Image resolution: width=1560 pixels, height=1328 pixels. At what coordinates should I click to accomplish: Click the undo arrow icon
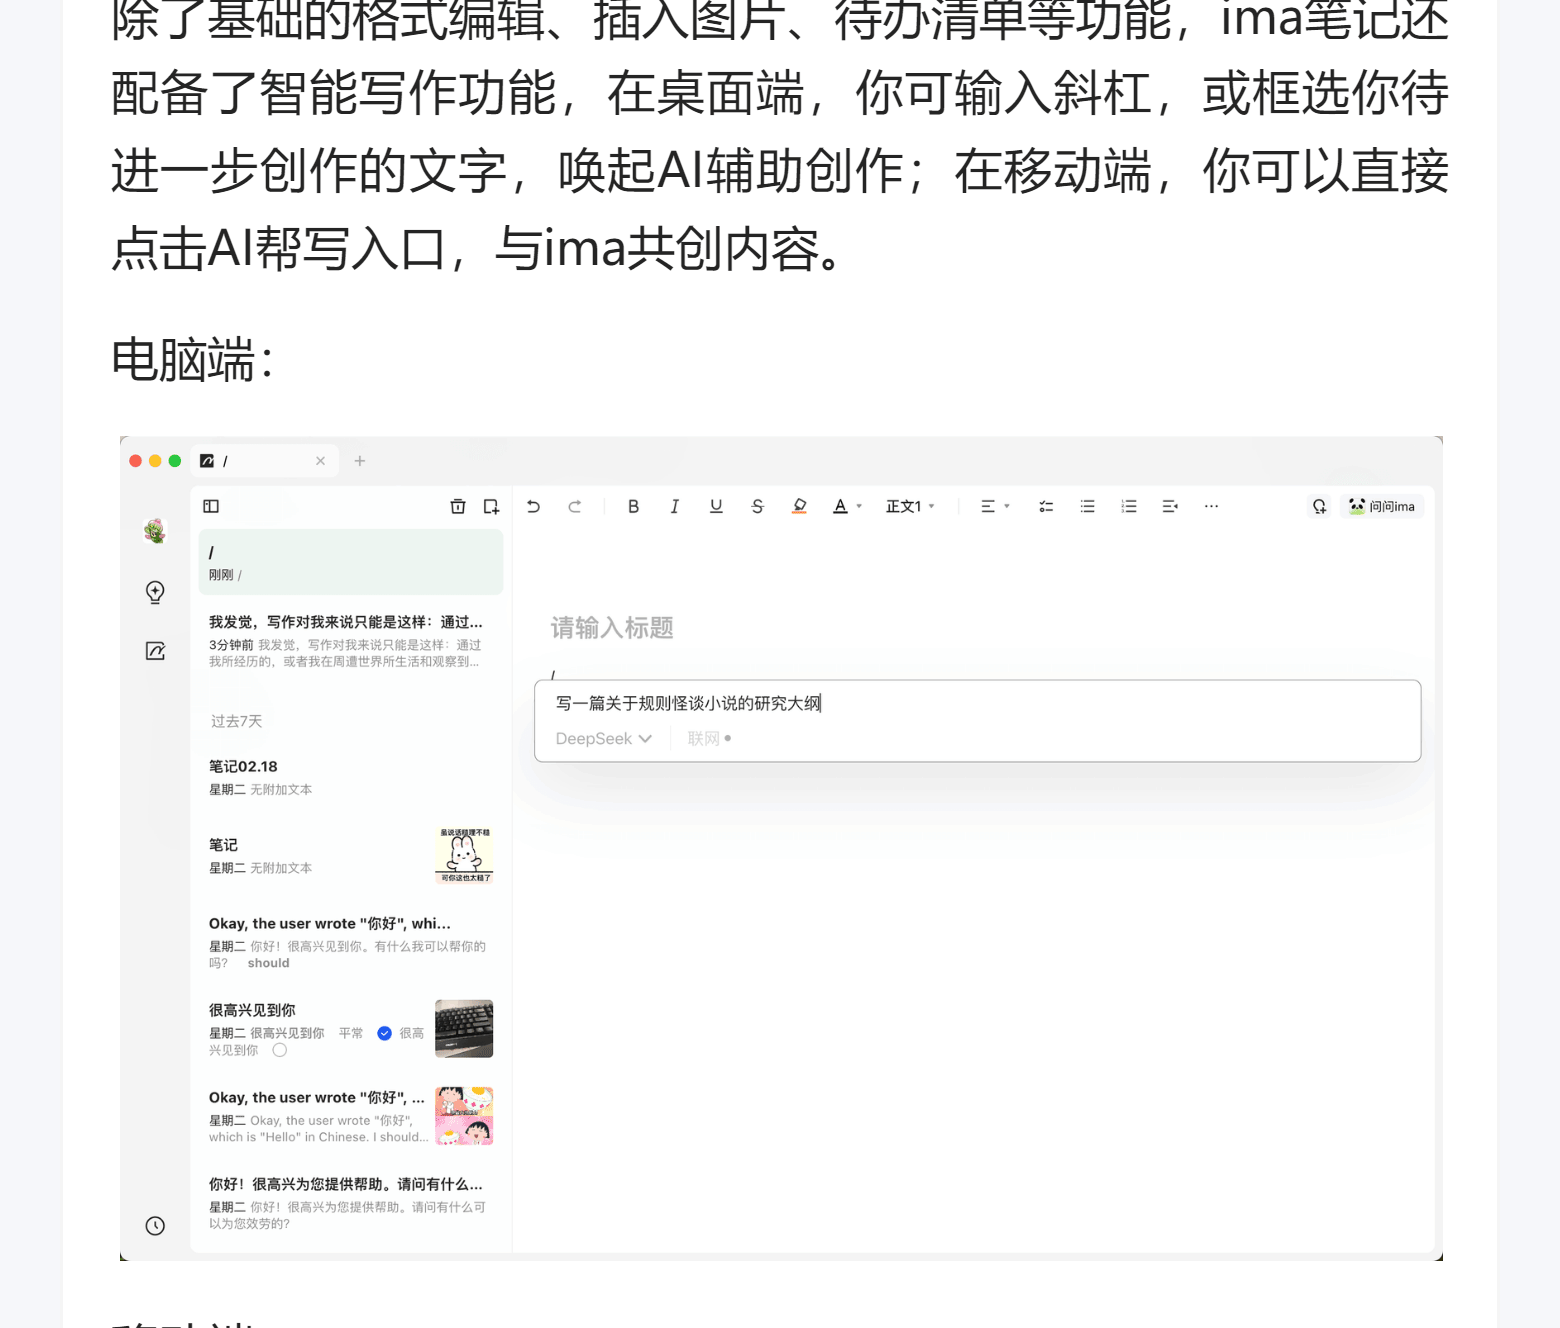pyautogui.click(x=533, y=507)
